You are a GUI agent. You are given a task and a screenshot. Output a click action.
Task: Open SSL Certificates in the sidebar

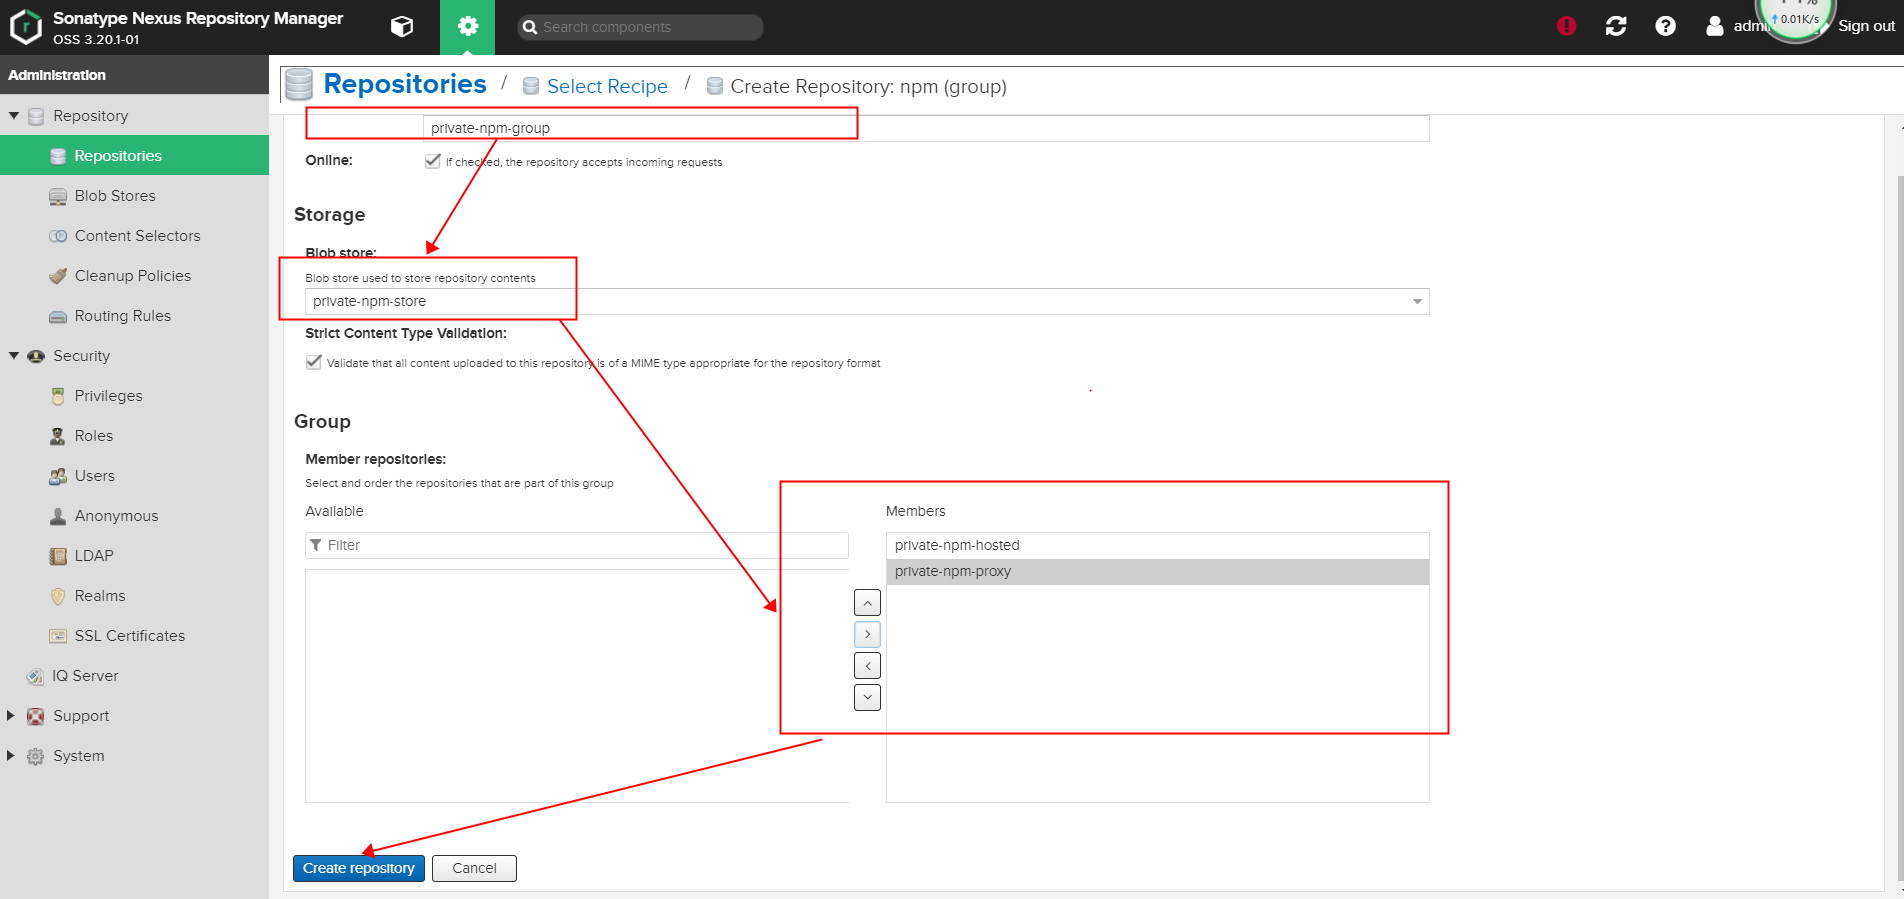point(134,636)
